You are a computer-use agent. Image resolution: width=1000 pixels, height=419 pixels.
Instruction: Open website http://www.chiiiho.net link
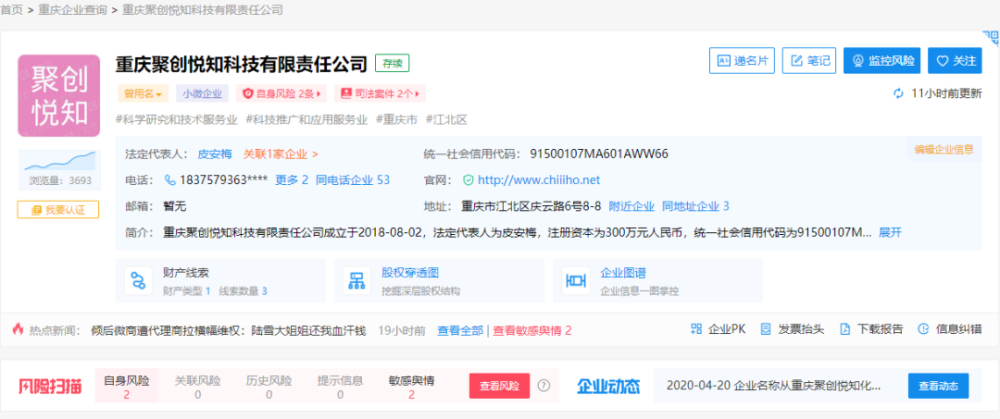539,180
